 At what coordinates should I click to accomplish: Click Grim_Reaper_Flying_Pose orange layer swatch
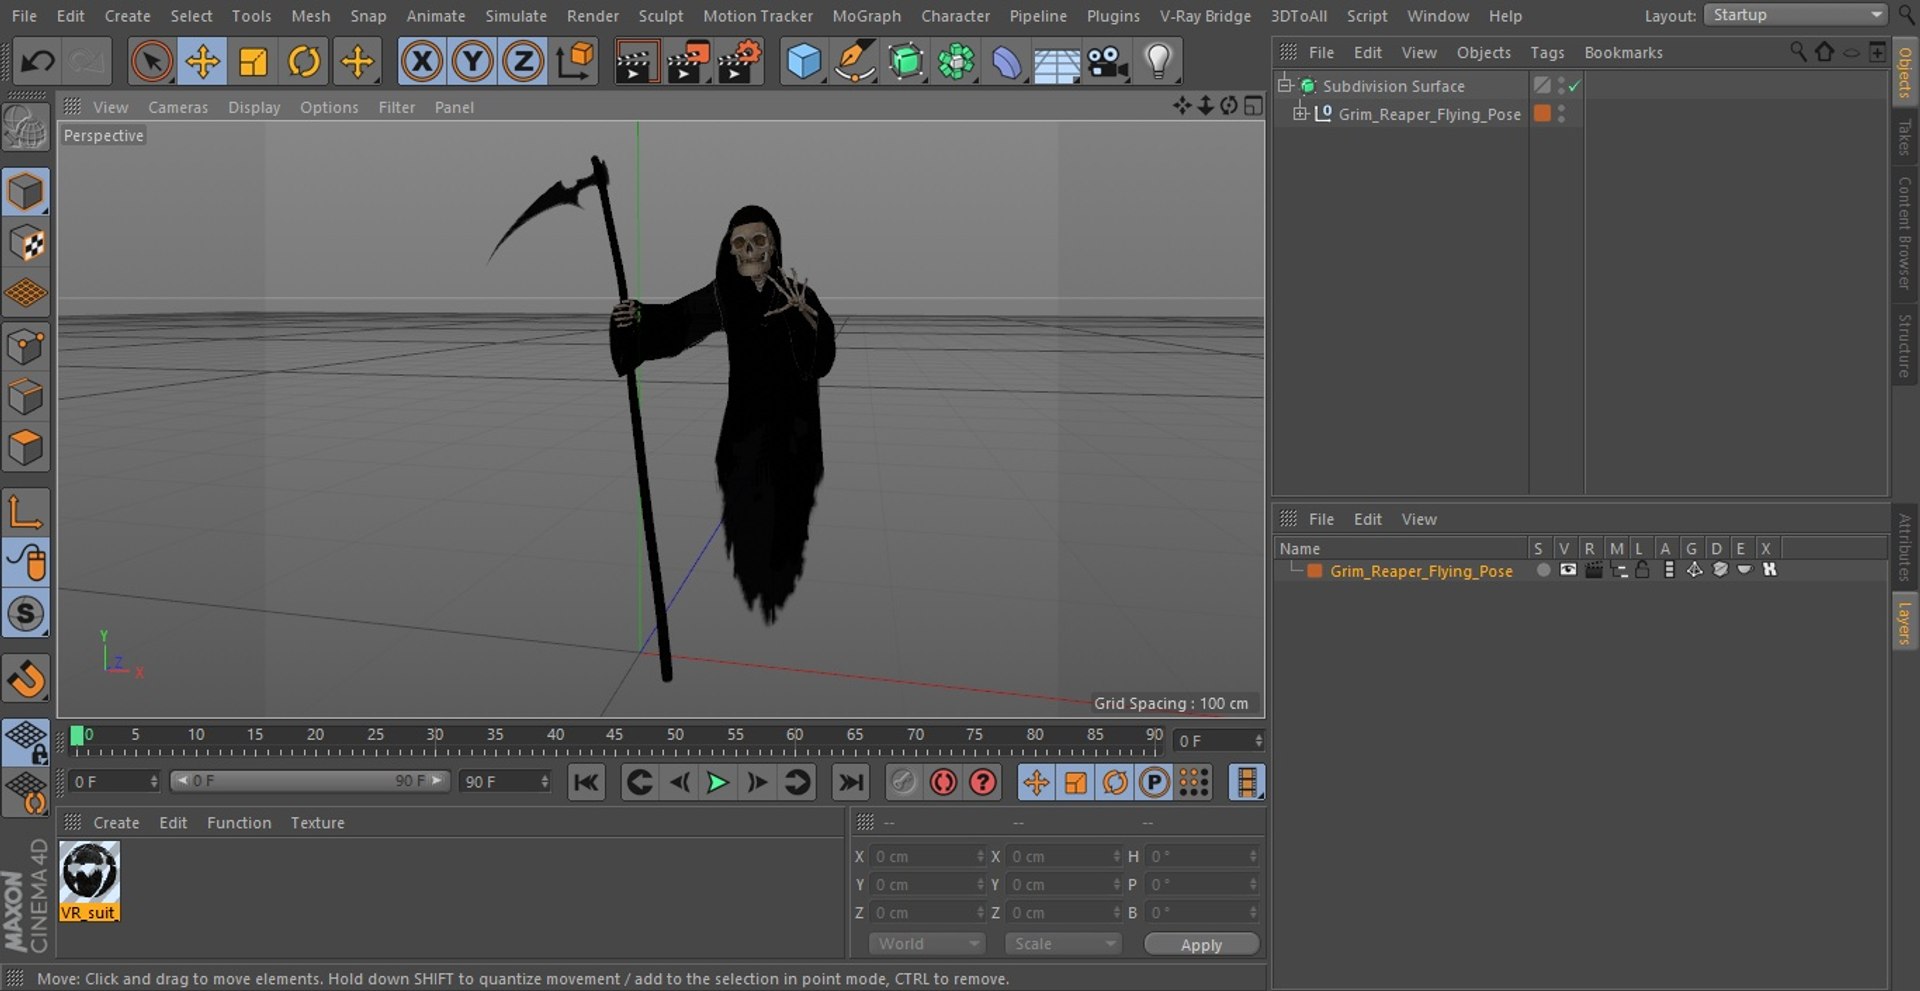(x=1542, y=113)
